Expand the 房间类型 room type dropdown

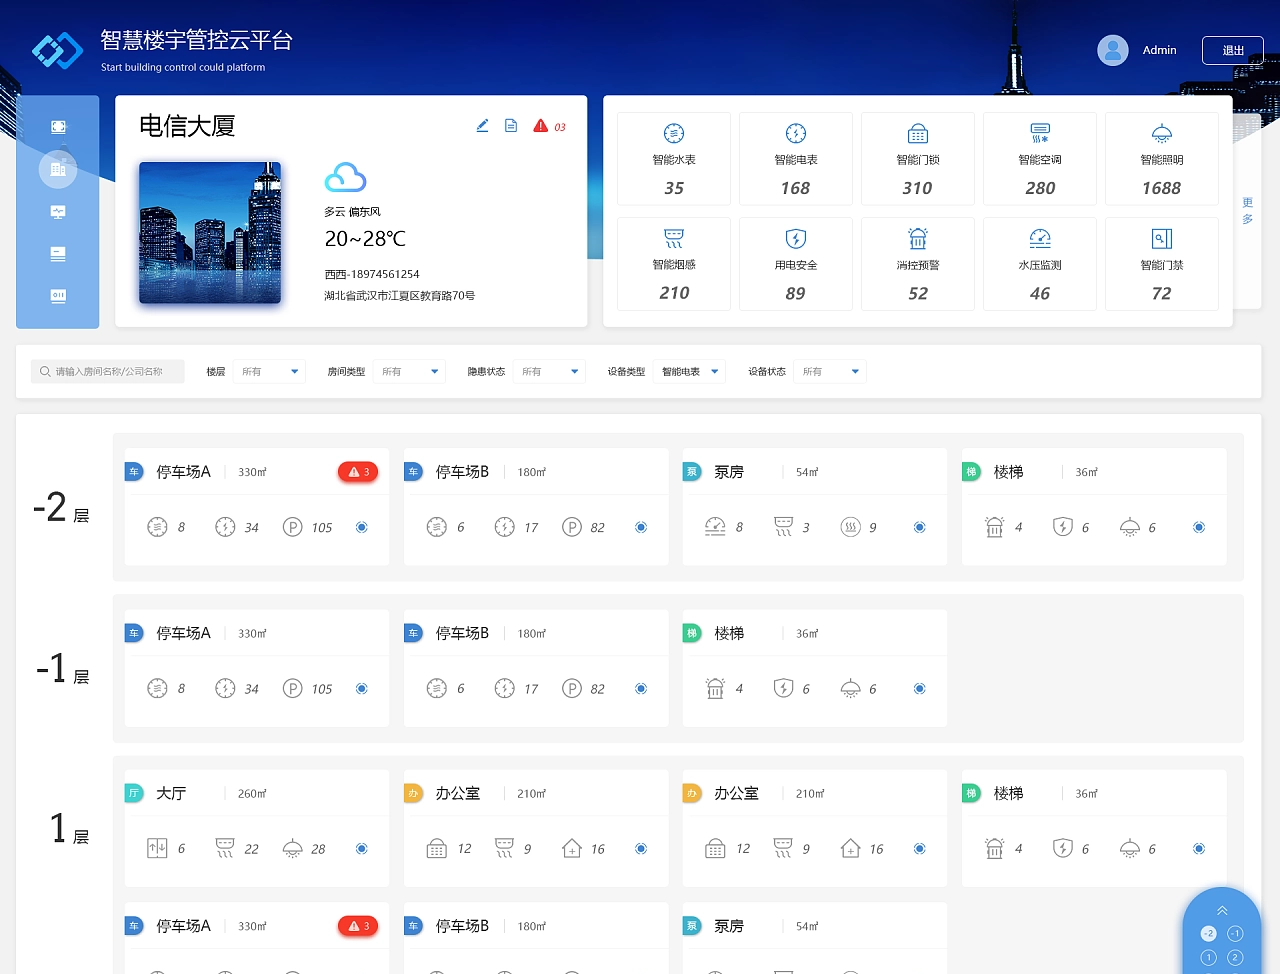click(x=410, y=372)
